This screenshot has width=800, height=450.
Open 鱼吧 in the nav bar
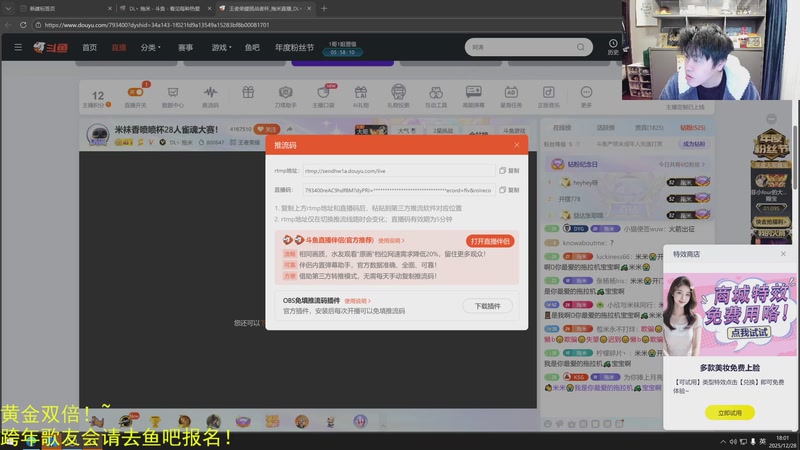tap(252, 47)
